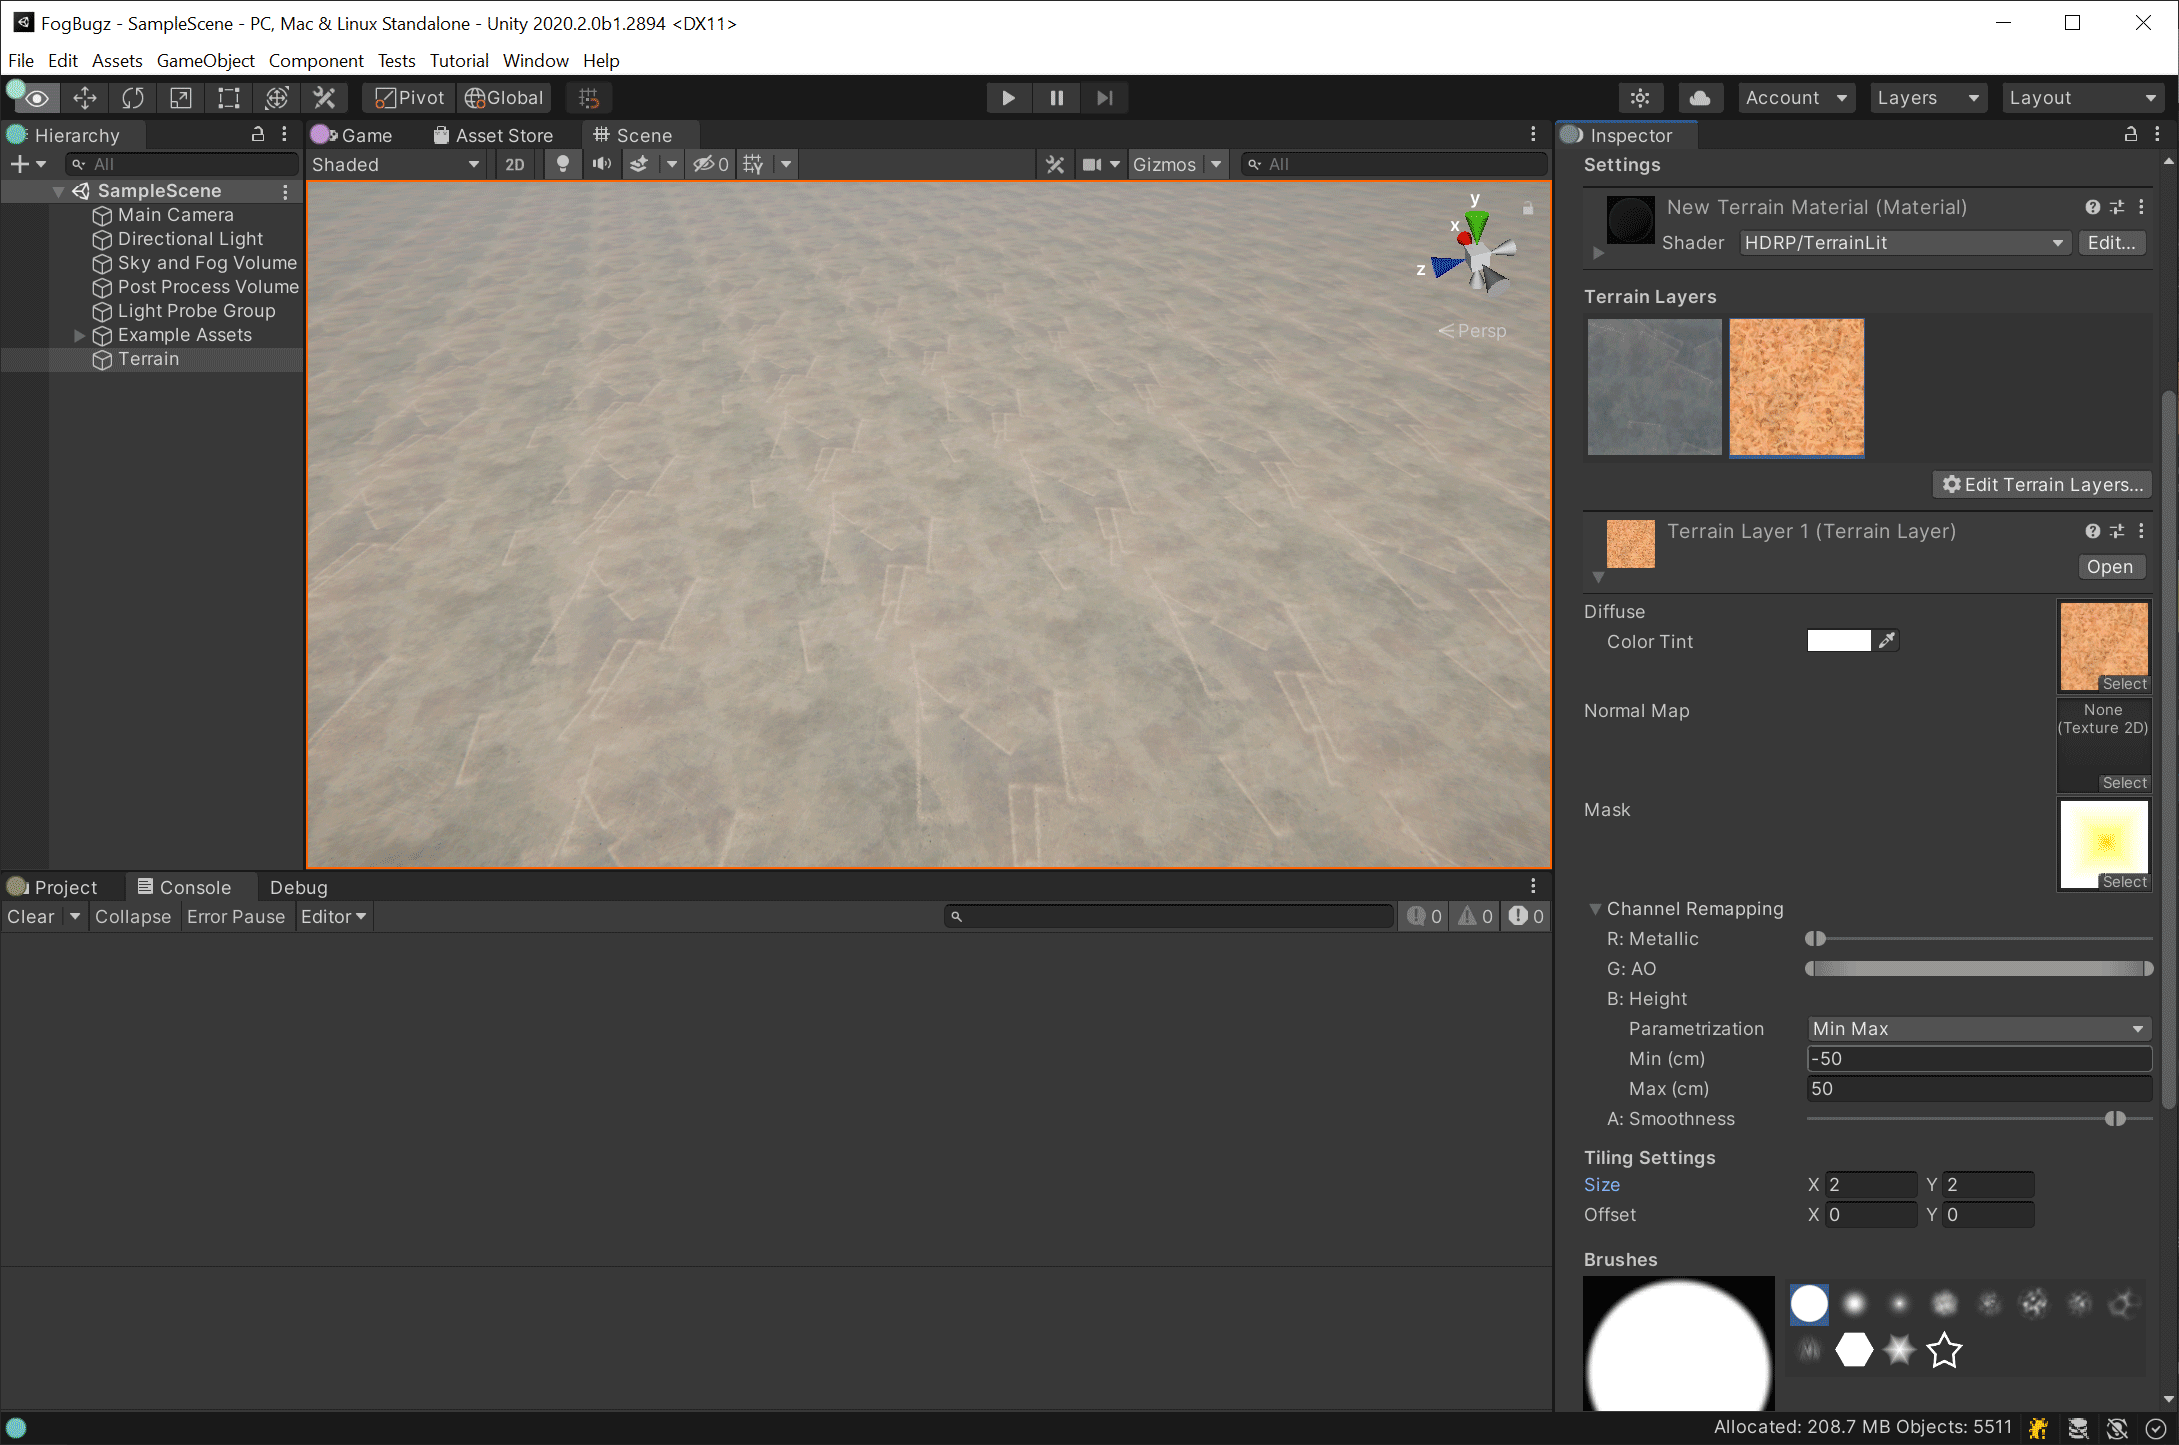Toggle scene audio speaker icon
2179x1445 pixels.
[601, 165]
